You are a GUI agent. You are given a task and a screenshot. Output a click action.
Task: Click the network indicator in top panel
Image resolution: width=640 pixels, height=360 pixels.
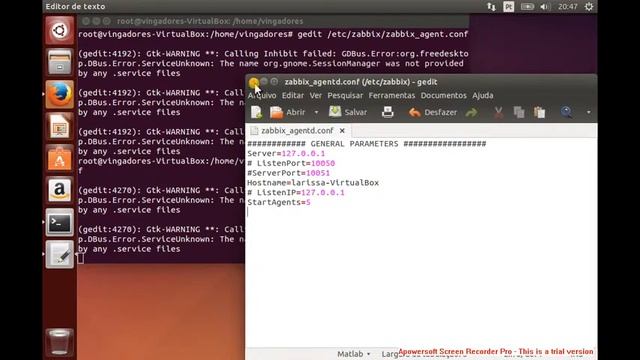click(x=491, y=7)
